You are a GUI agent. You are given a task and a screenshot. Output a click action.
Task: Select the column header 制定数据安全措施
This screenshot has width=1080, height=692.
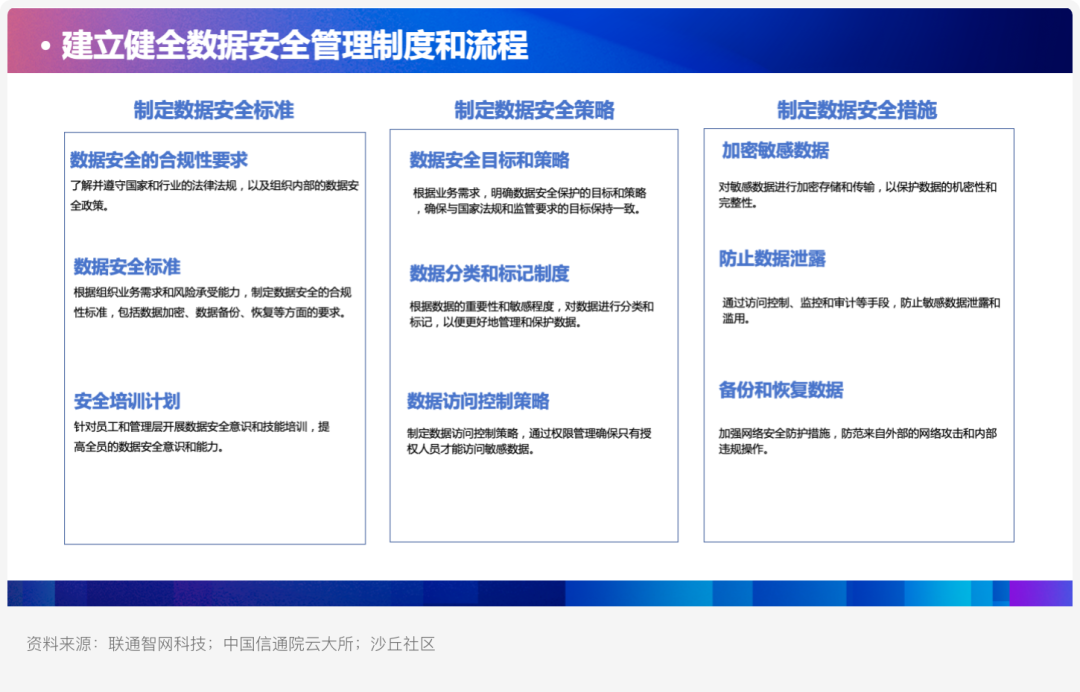tap(857, 110)
